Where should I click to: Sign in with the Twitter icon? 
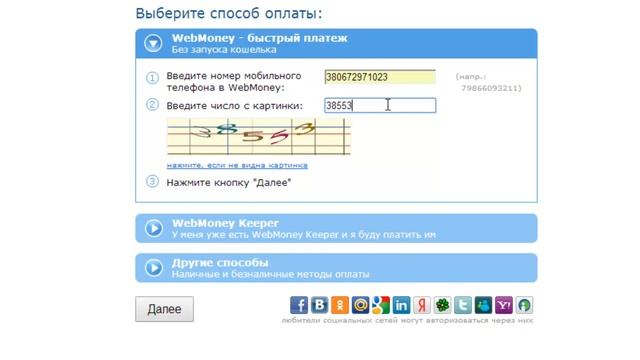[x=463, y=305]
